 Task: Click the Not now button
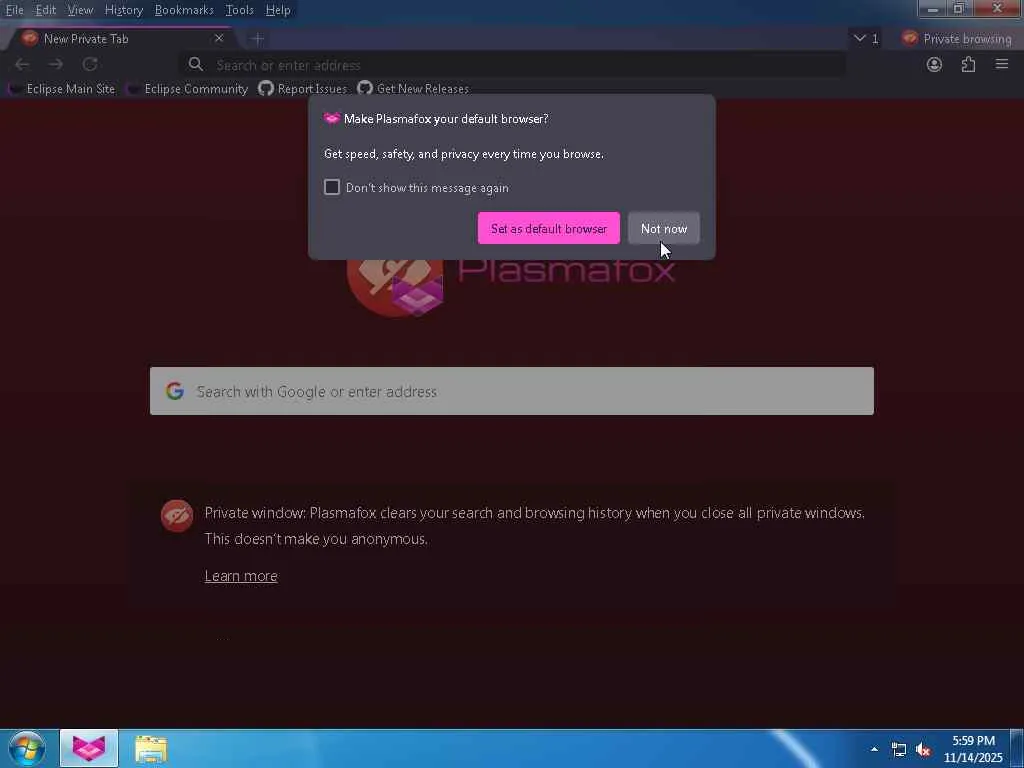[664, 228]
